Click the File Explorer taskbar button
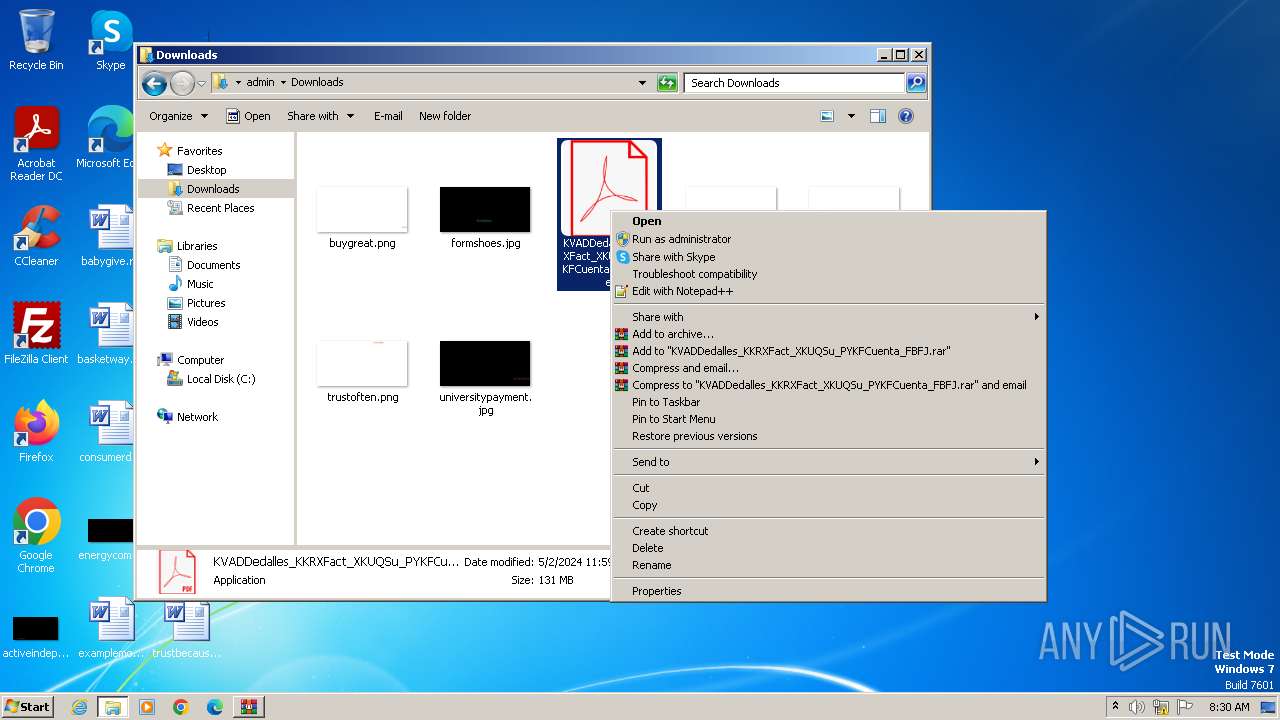The image size is (1280, 720). click(113, 707)
